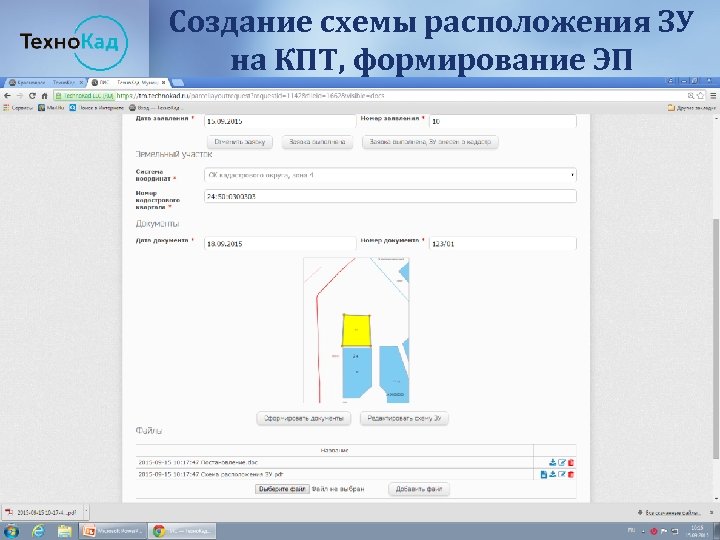This screenshot has width=720, height=540.
Task: Click the zoom magnifier in the address bar
Action: tap(691, 96)
